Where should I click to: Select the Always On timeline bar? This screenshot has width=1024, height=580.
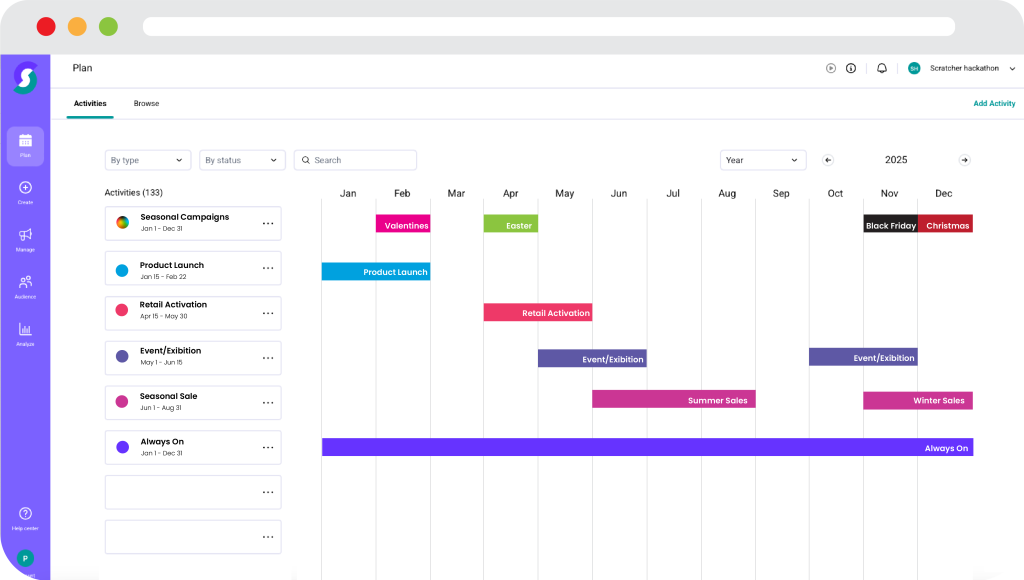[647, 447]
